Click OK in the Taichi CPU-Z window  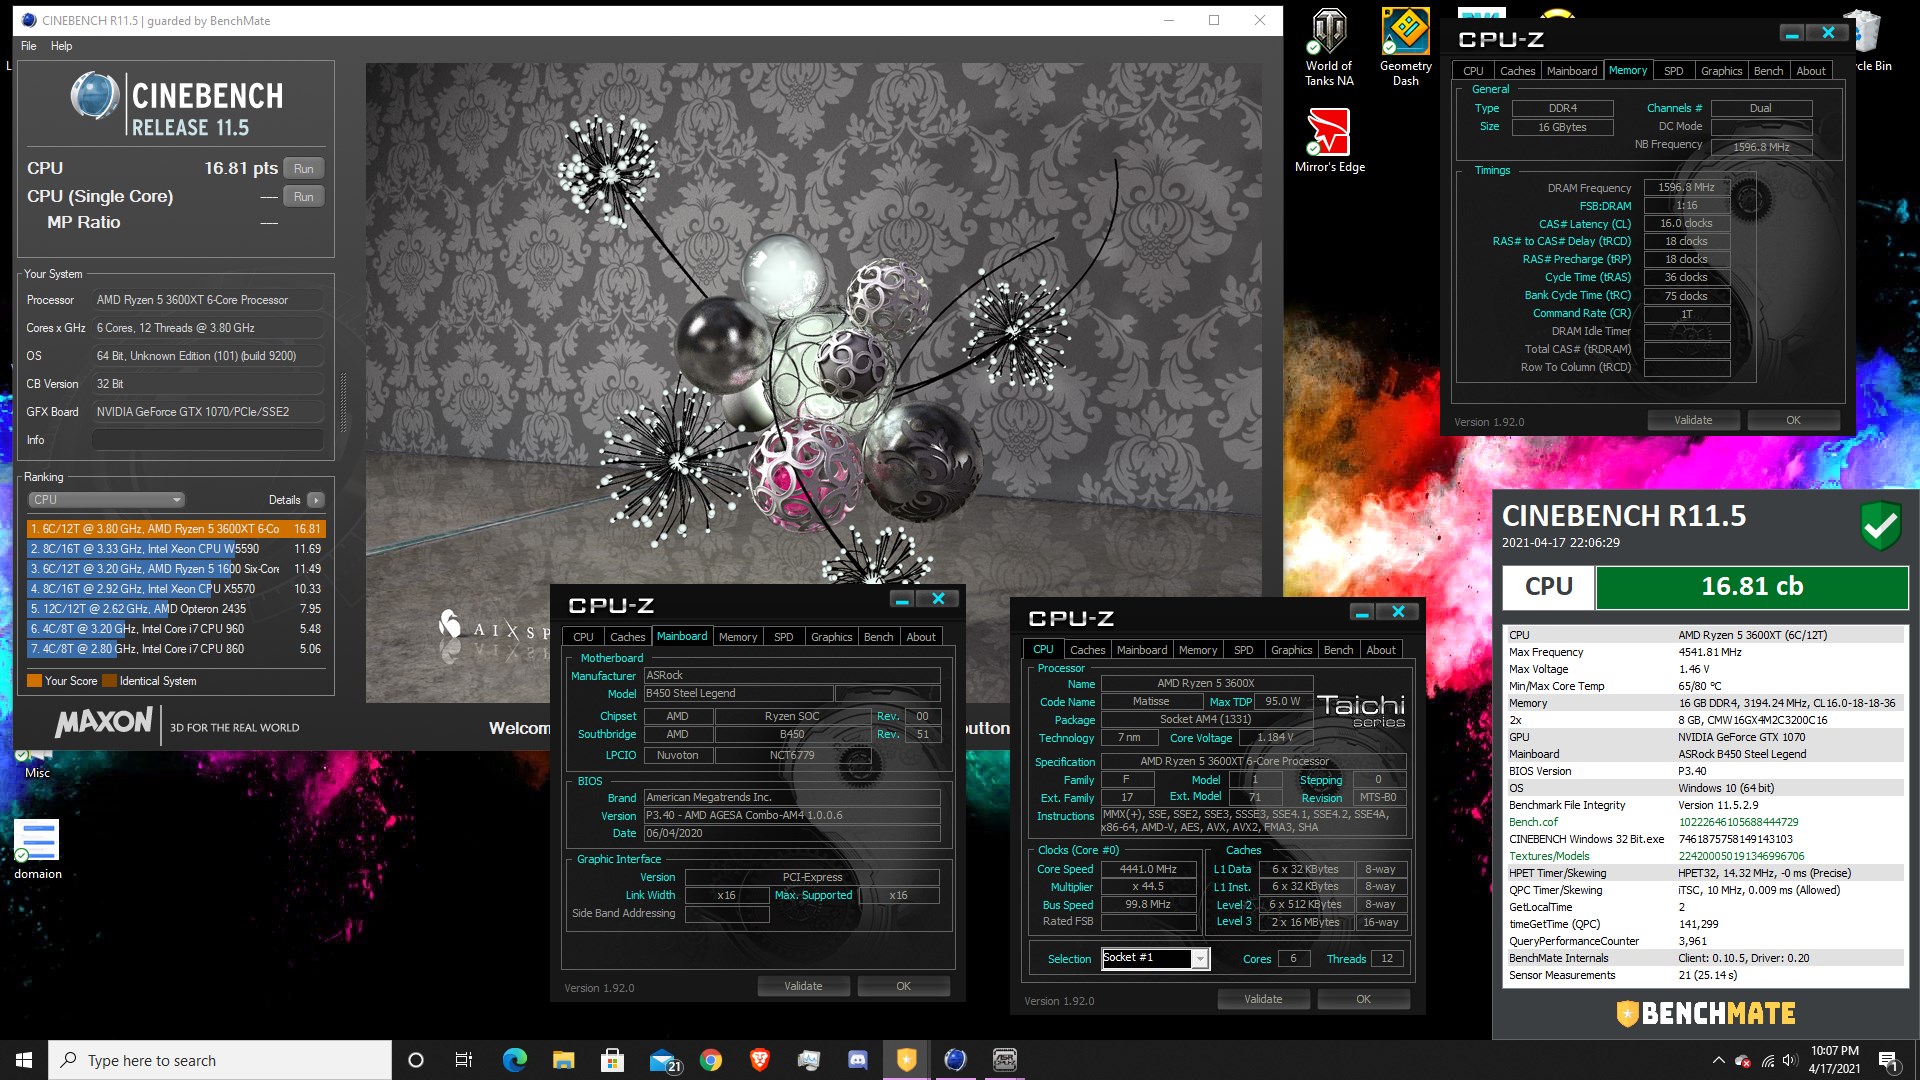point(1363,999)
